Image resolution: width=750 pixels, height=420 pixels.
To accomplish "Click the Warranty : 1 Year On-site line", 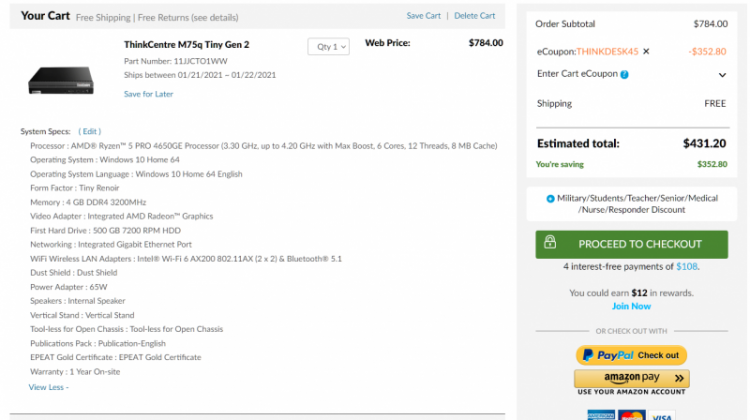I will pyautogui.click(x=75, y=372).
